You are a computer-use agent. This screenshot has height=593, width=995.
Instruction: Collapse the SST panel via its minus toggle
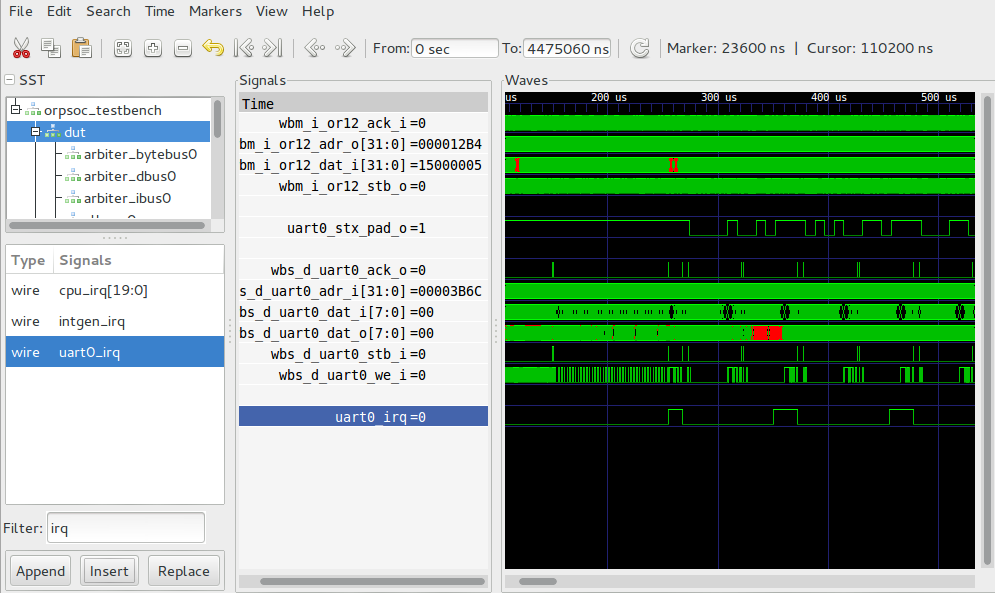pos(8,80)
